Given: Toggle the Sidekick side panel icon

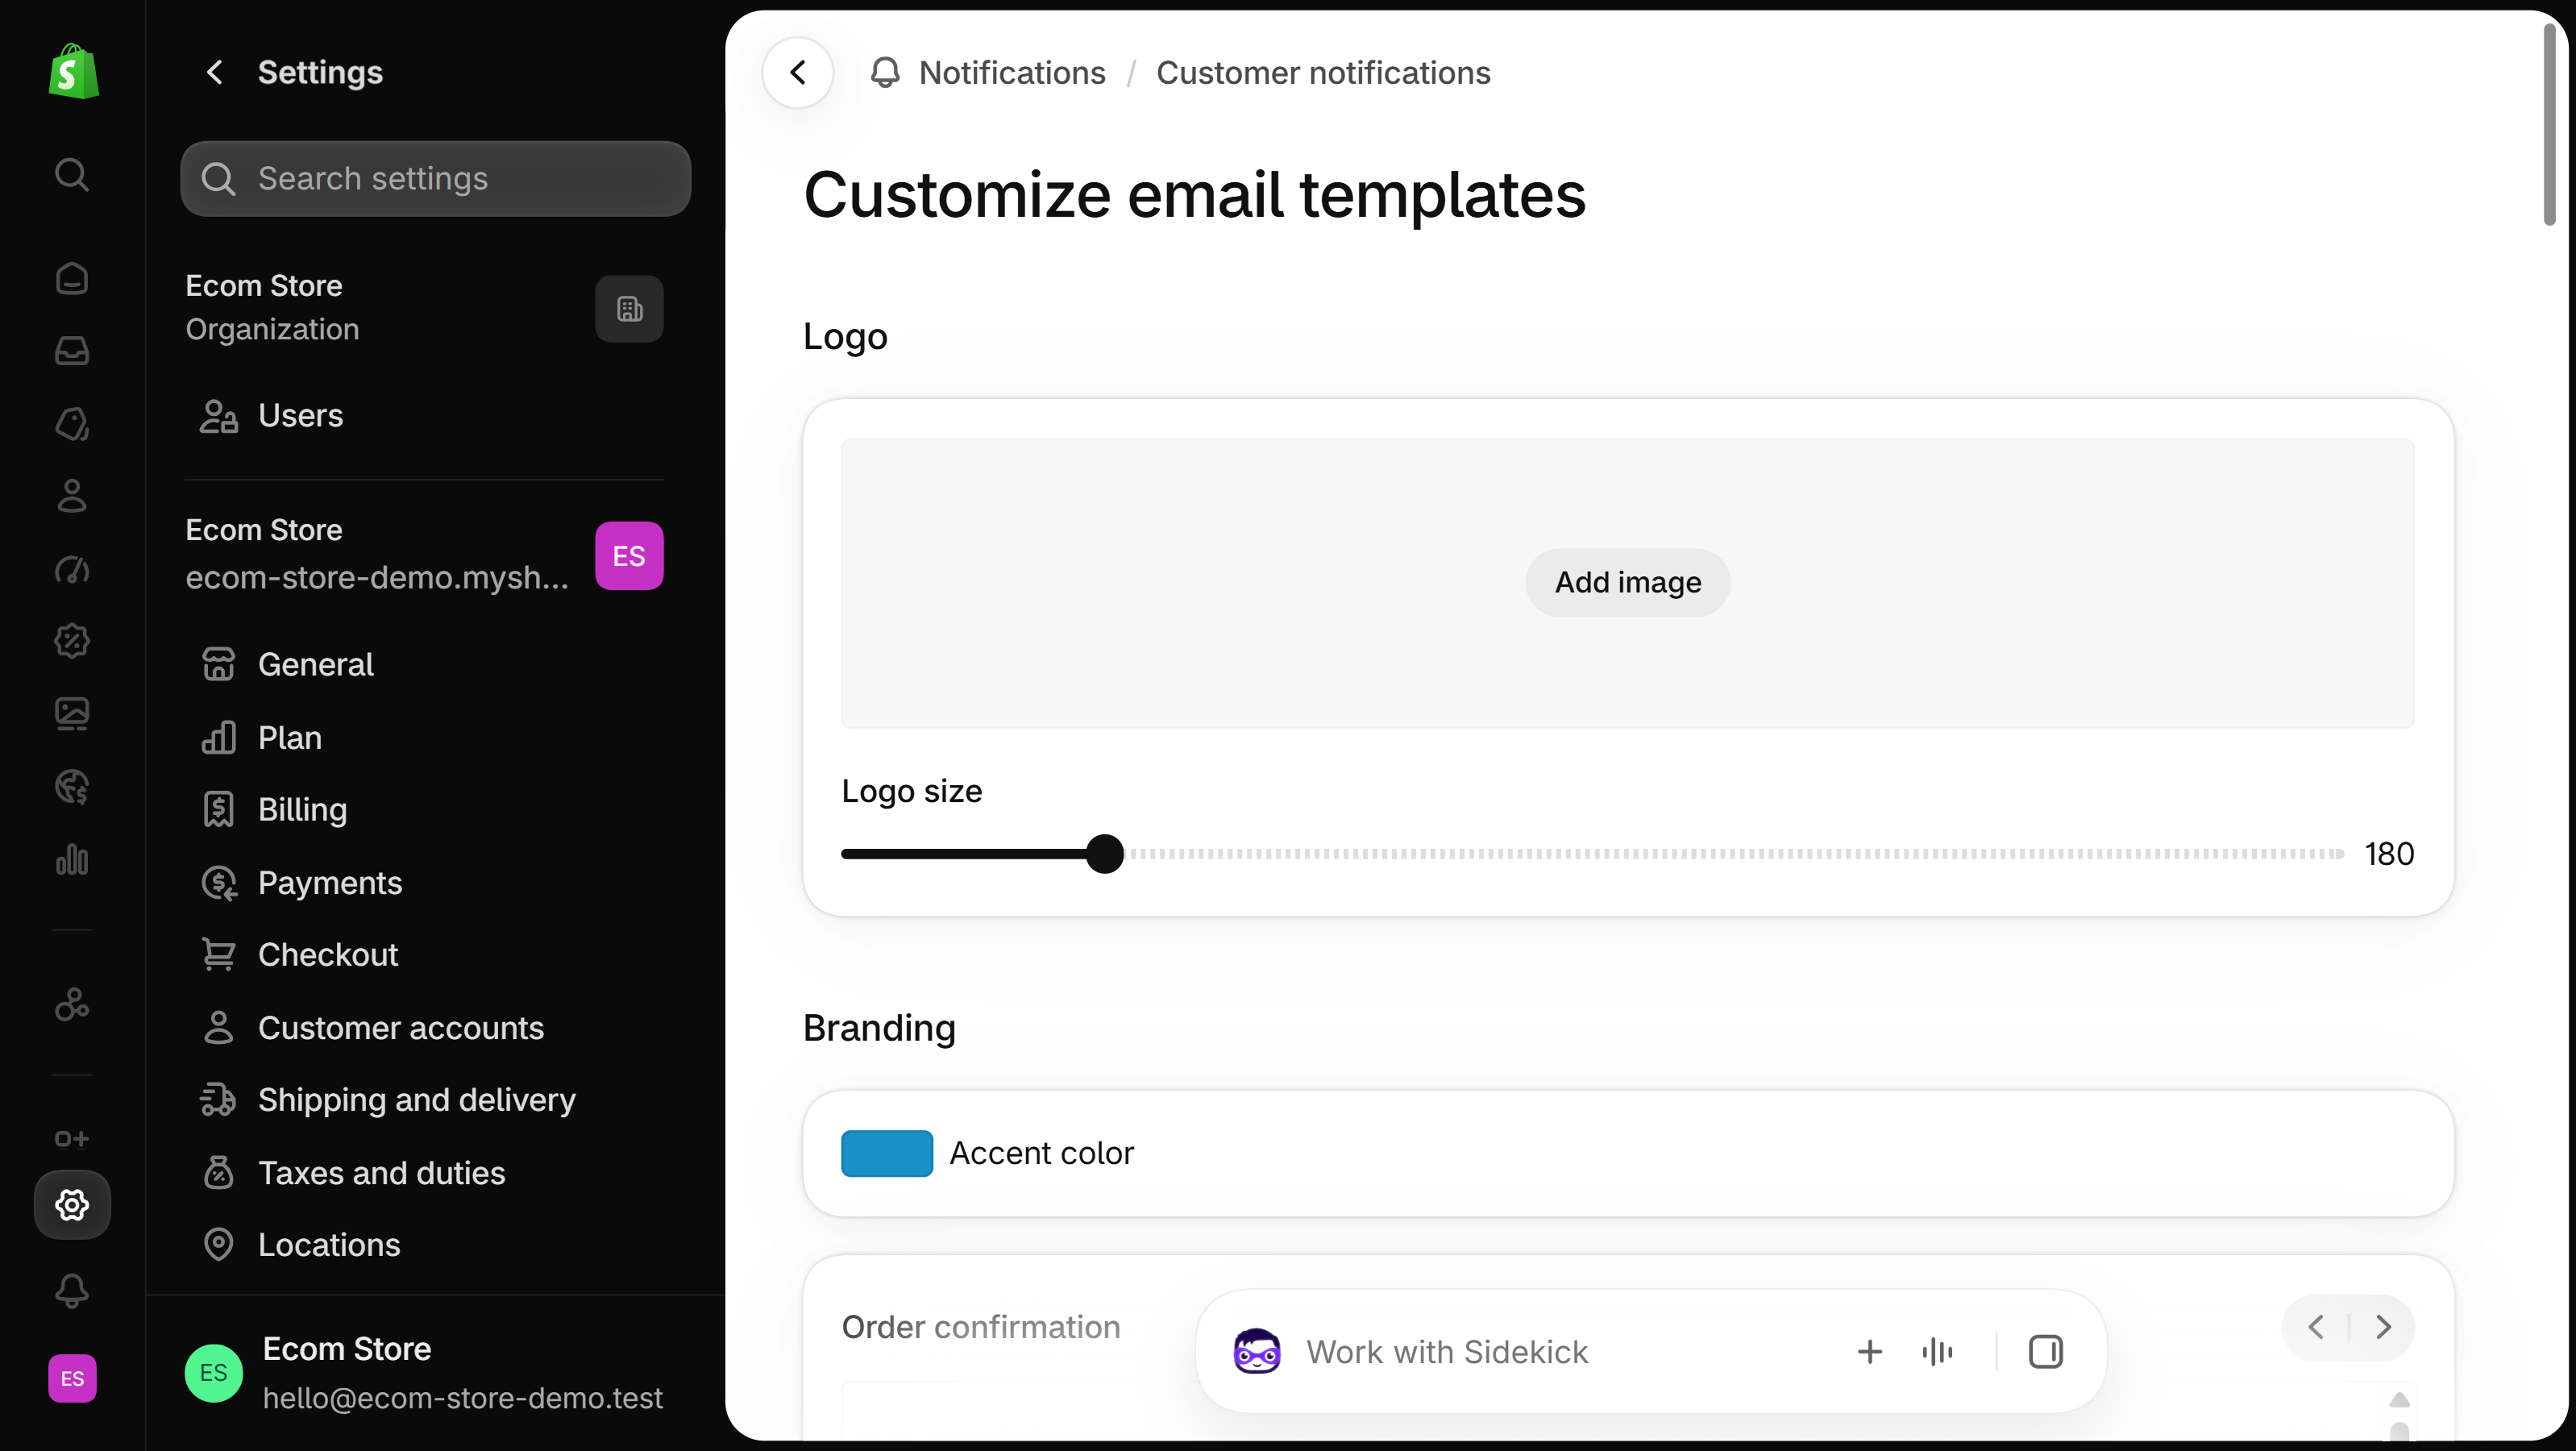Looking at the screenshot, I should 2045,1352.
